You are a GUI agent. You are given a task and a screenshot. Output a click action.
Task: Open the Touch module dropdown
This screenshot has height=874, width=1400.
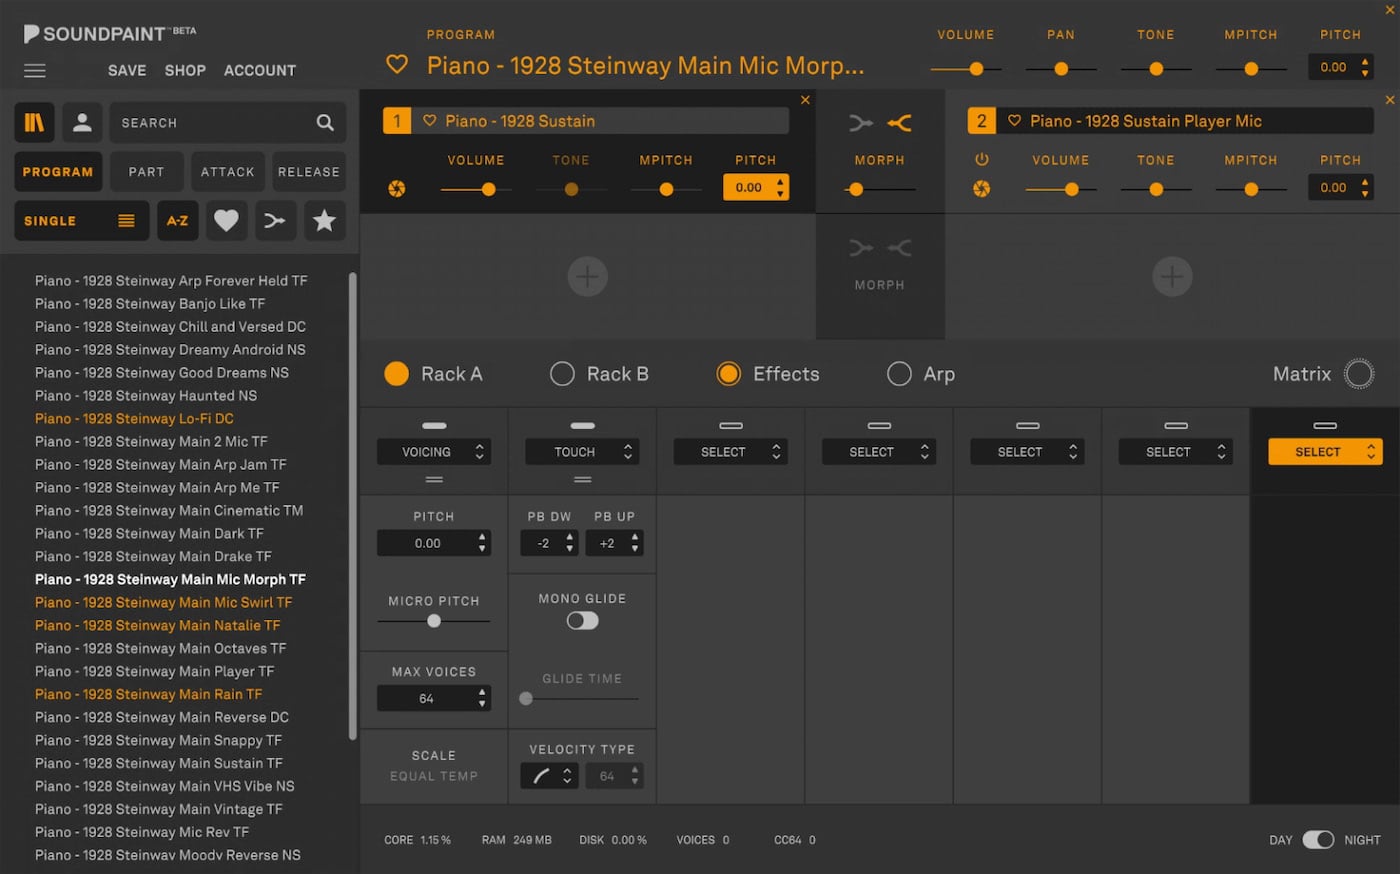pyautogui.click(x=582, y=452)
